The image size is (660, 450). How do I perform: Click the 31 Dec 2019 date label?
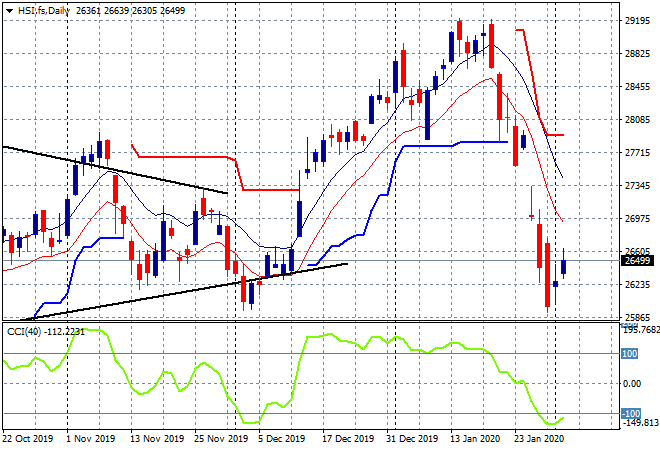point(412,439)
